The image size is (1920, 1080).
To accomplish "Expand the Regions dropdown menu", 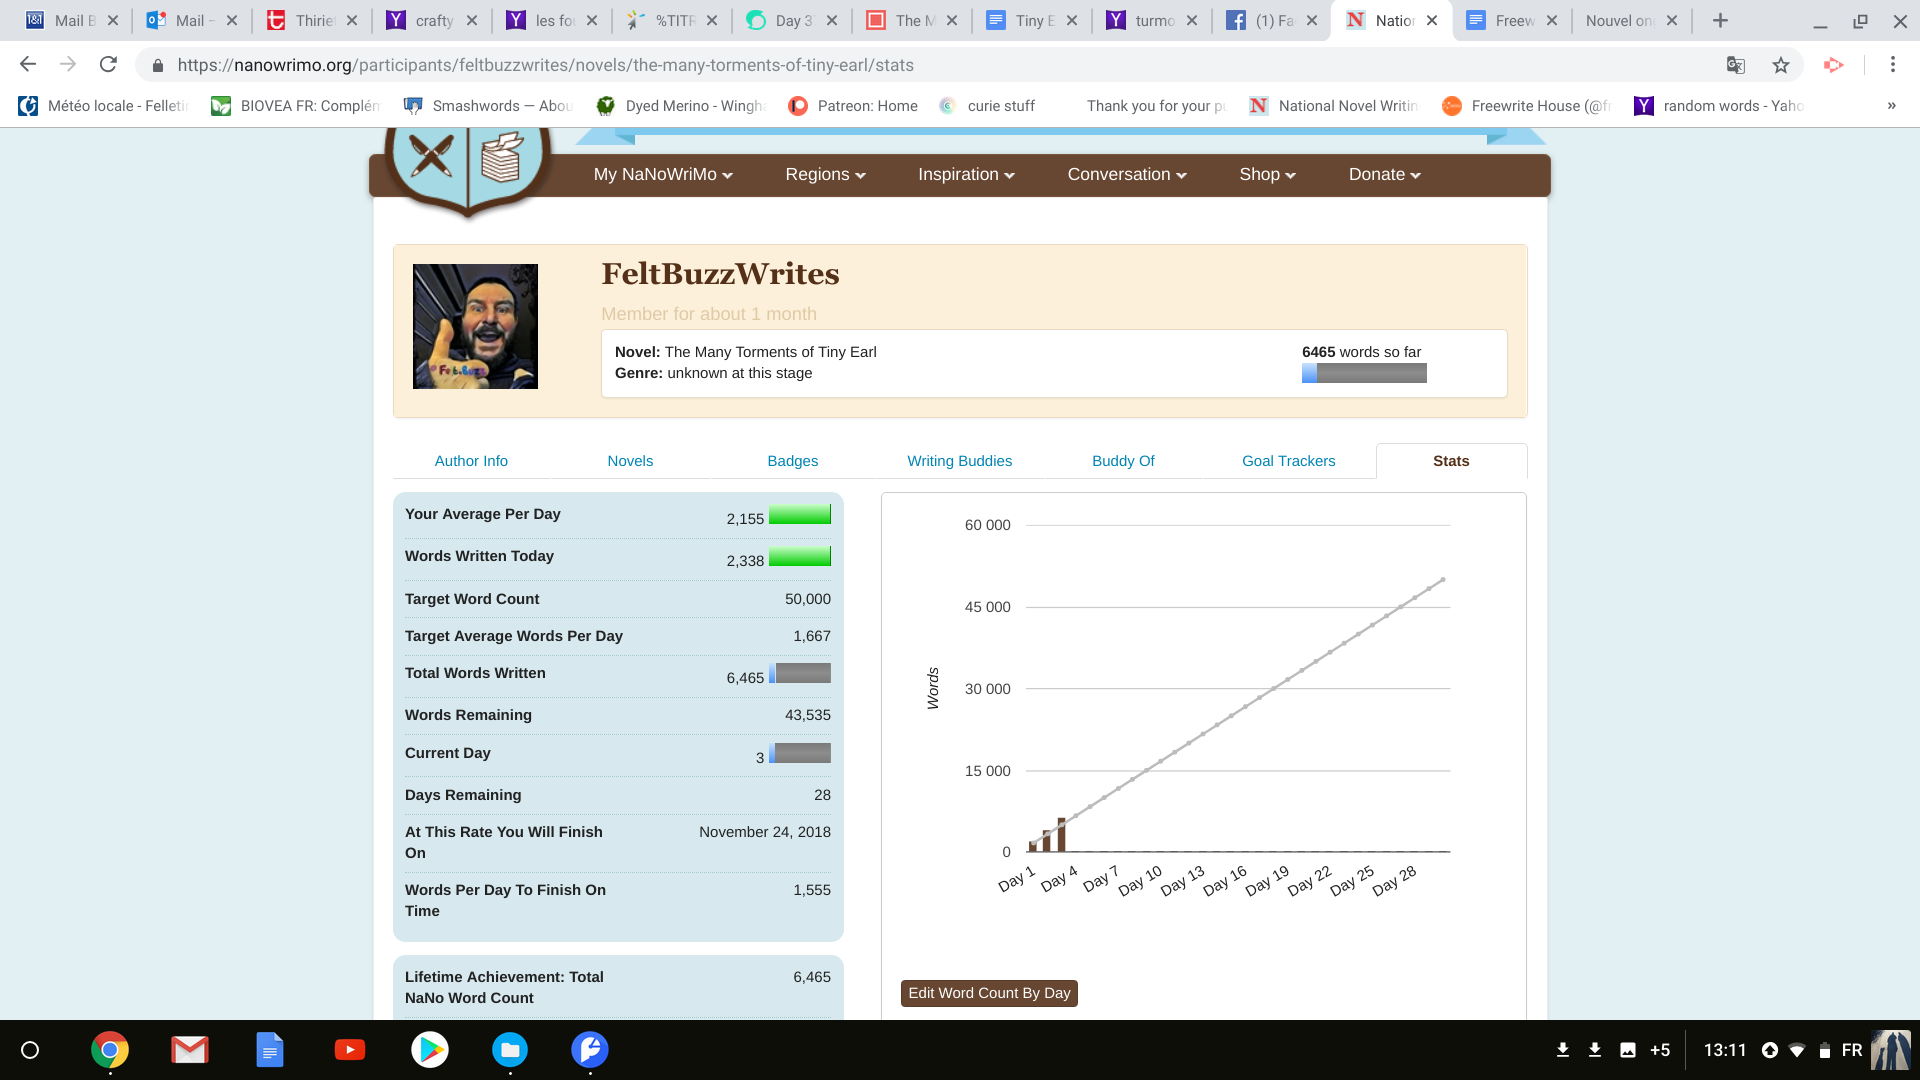I will [x=825, y=175].
